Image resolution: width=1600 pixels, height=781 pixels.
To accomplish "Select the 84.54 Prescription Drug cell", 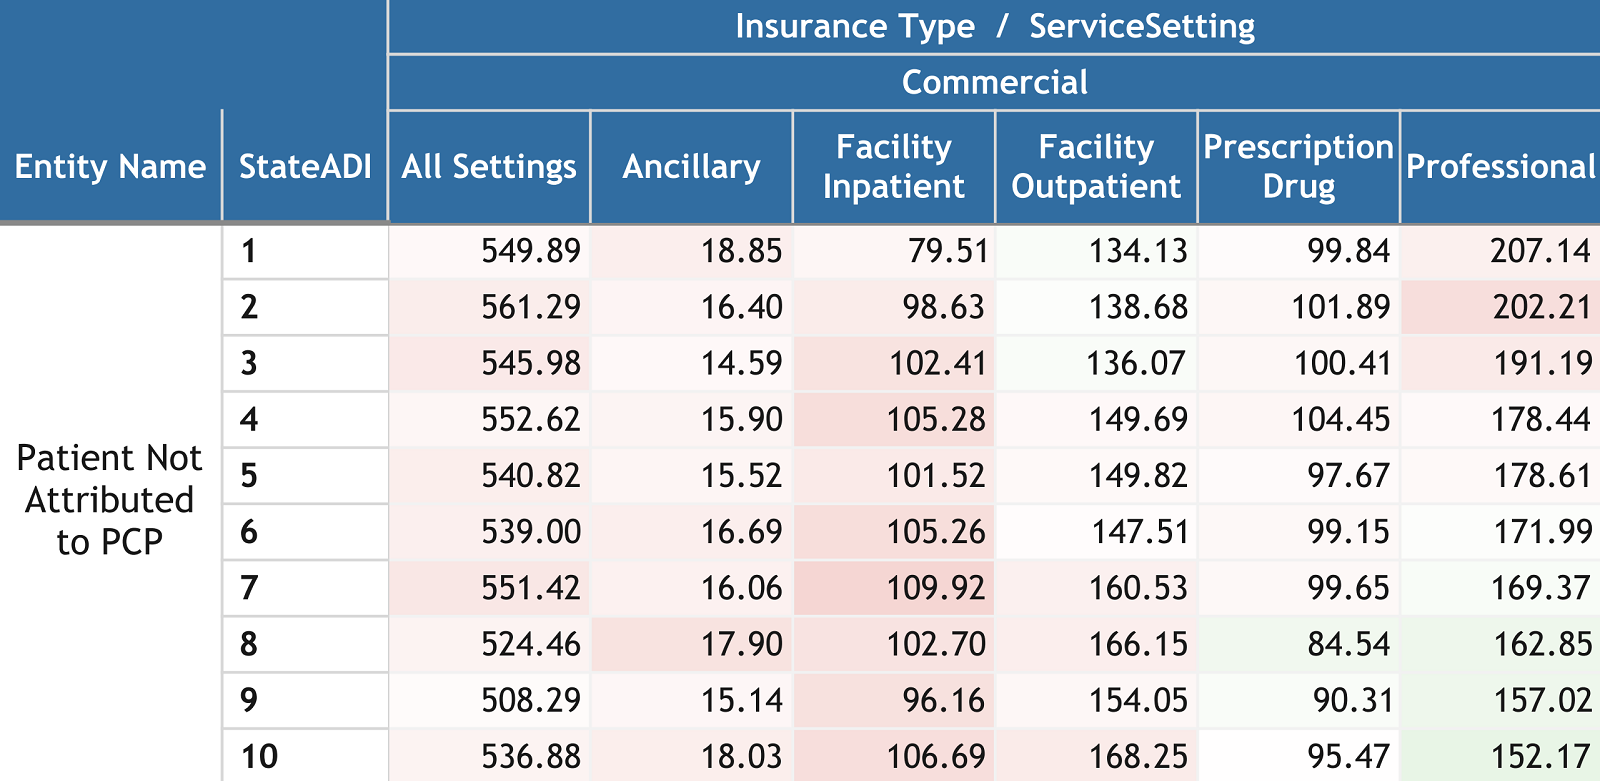I will click(1348, 644).
